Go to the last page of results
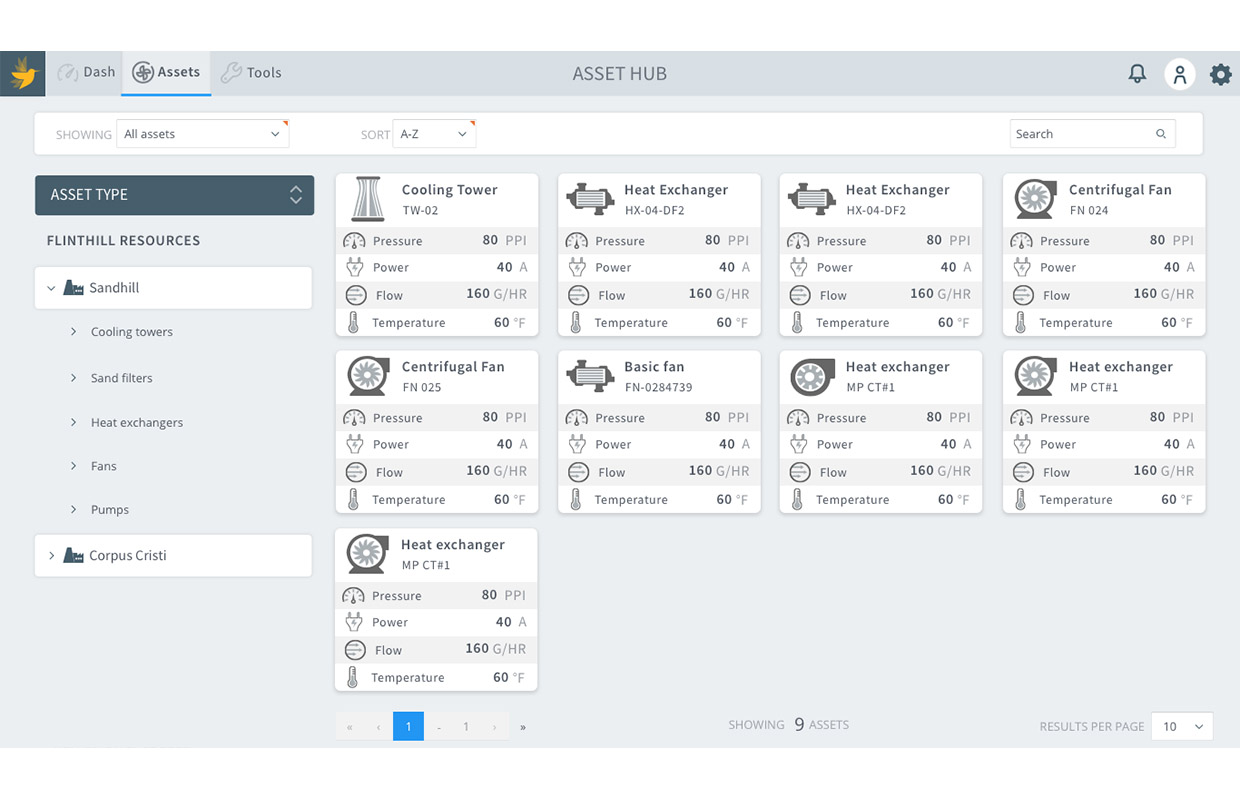 coord(523,727)
